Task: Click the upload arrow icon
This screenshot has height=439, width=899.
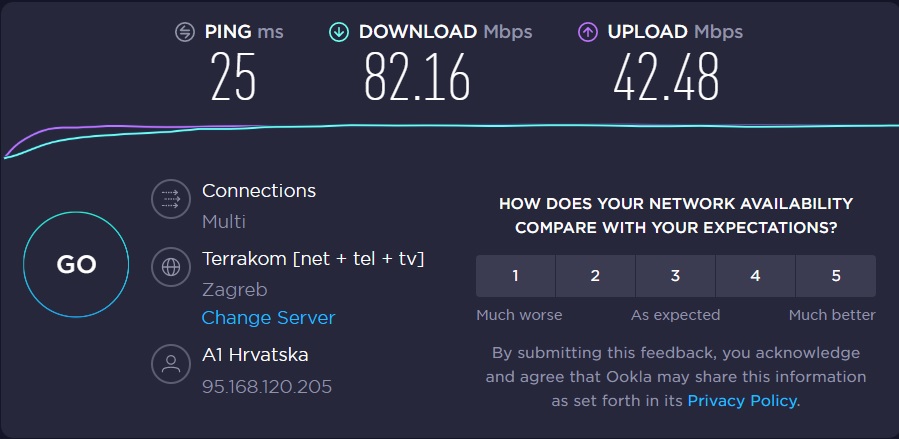Action: (x=588, y=32)
